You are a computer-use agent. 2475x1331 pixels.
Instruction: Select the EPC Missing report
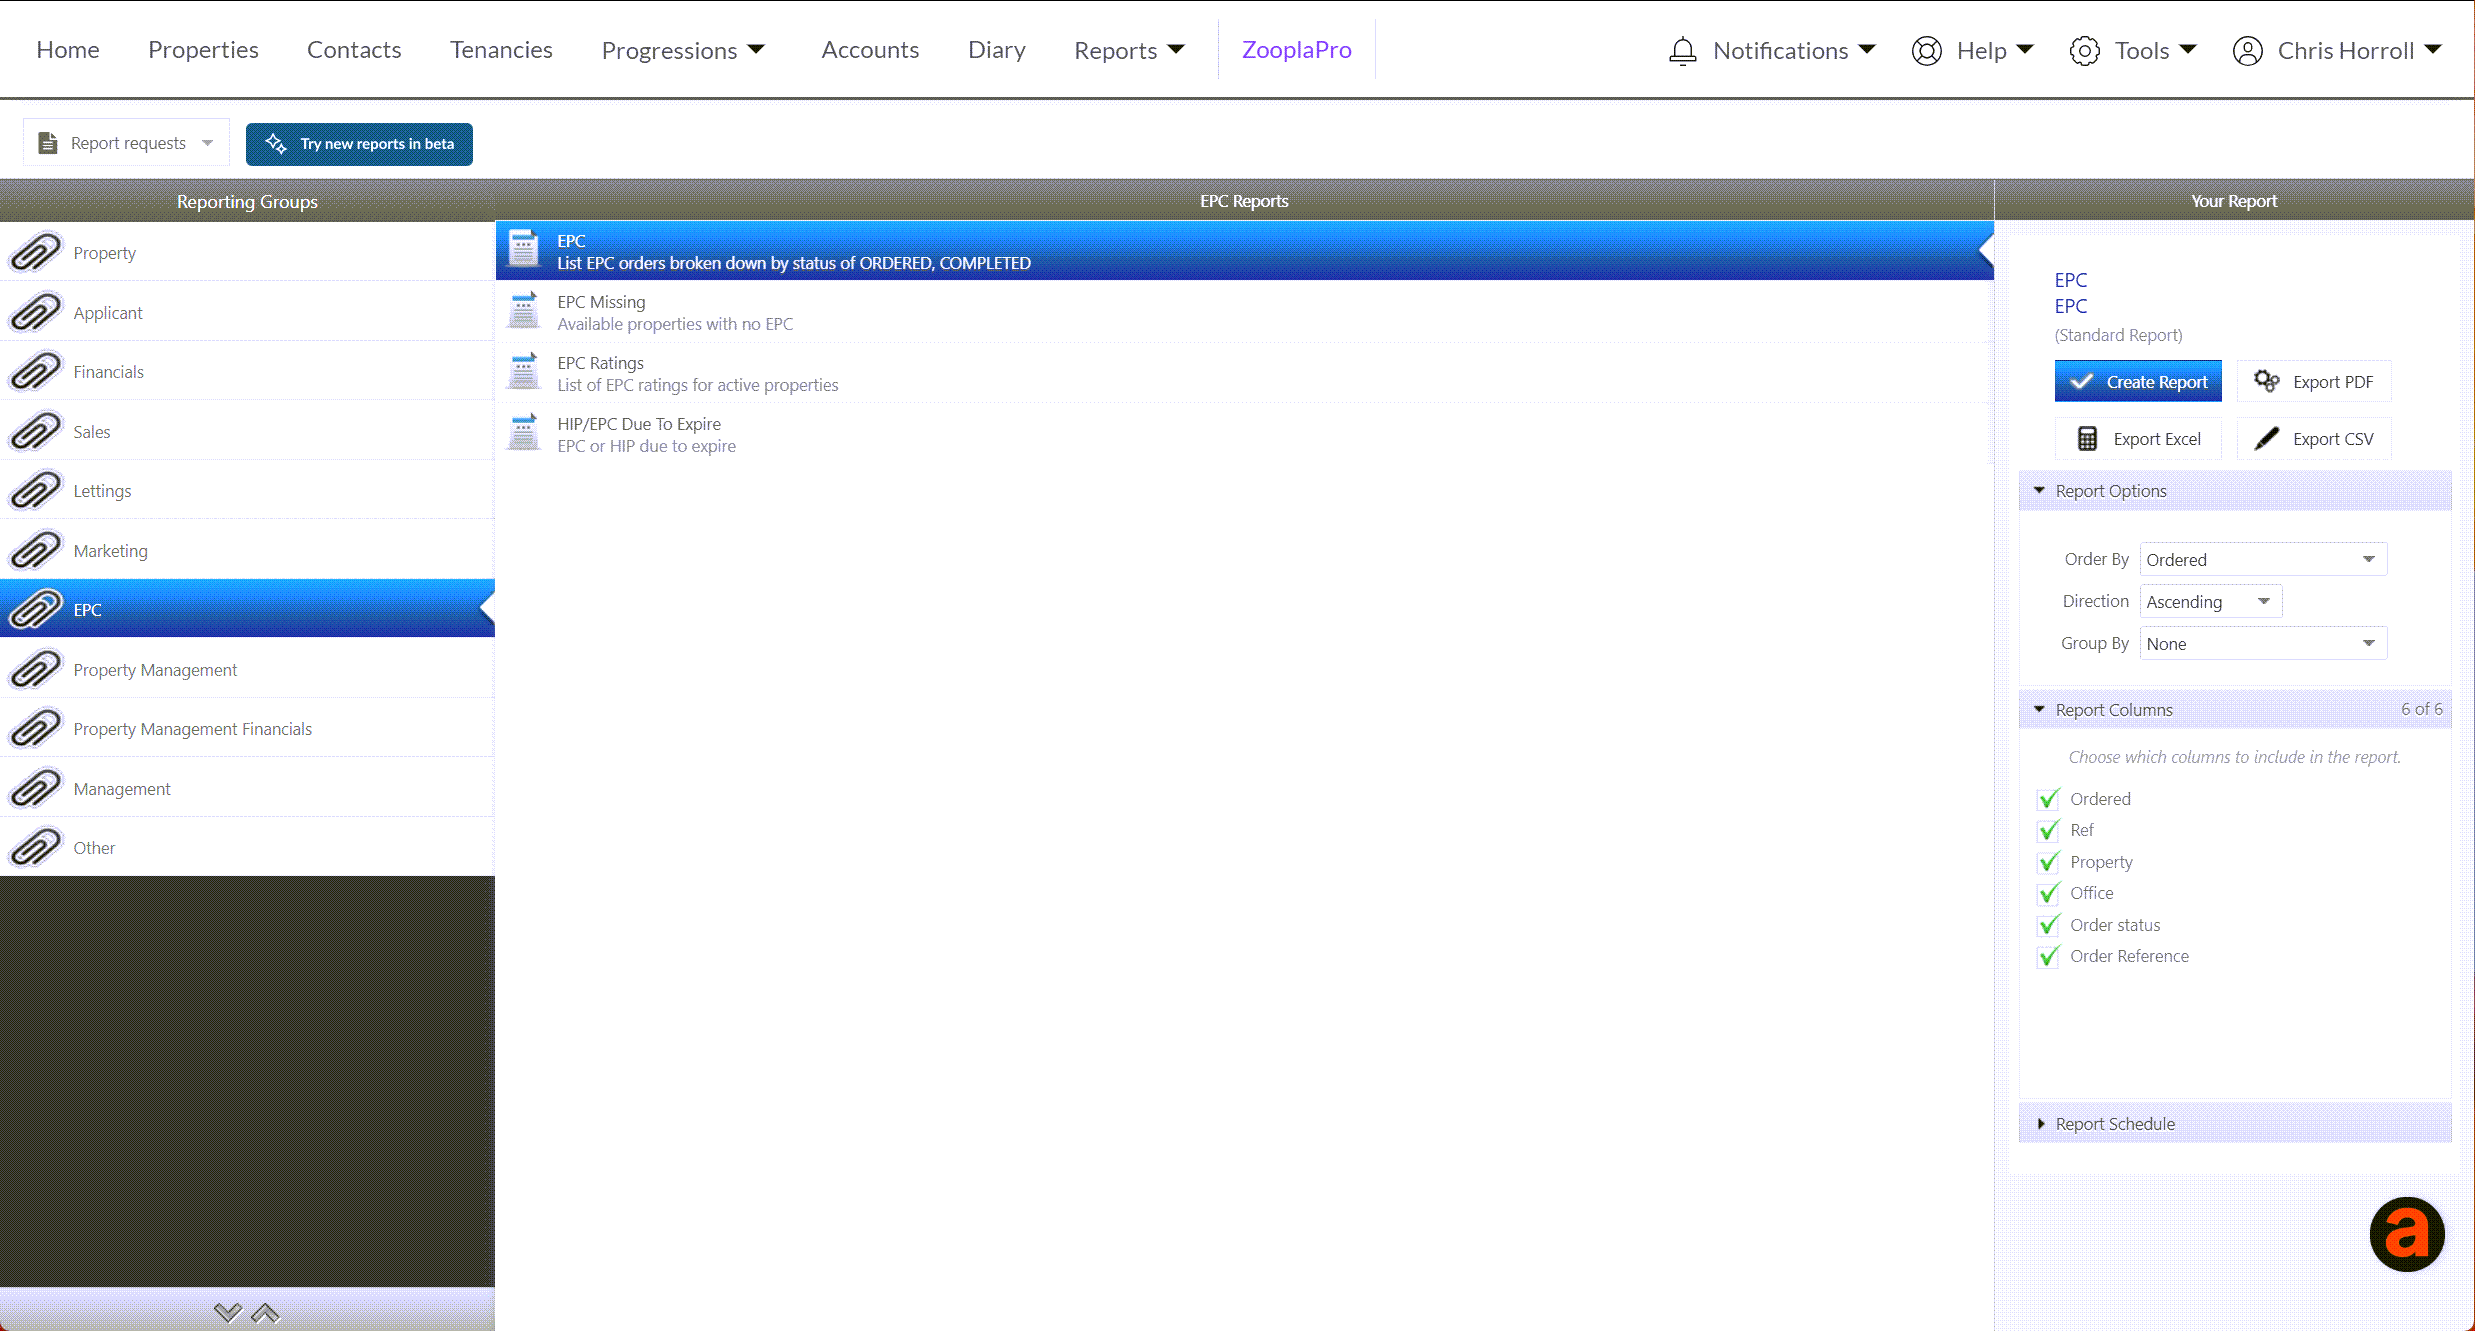tap(1244, 312)
